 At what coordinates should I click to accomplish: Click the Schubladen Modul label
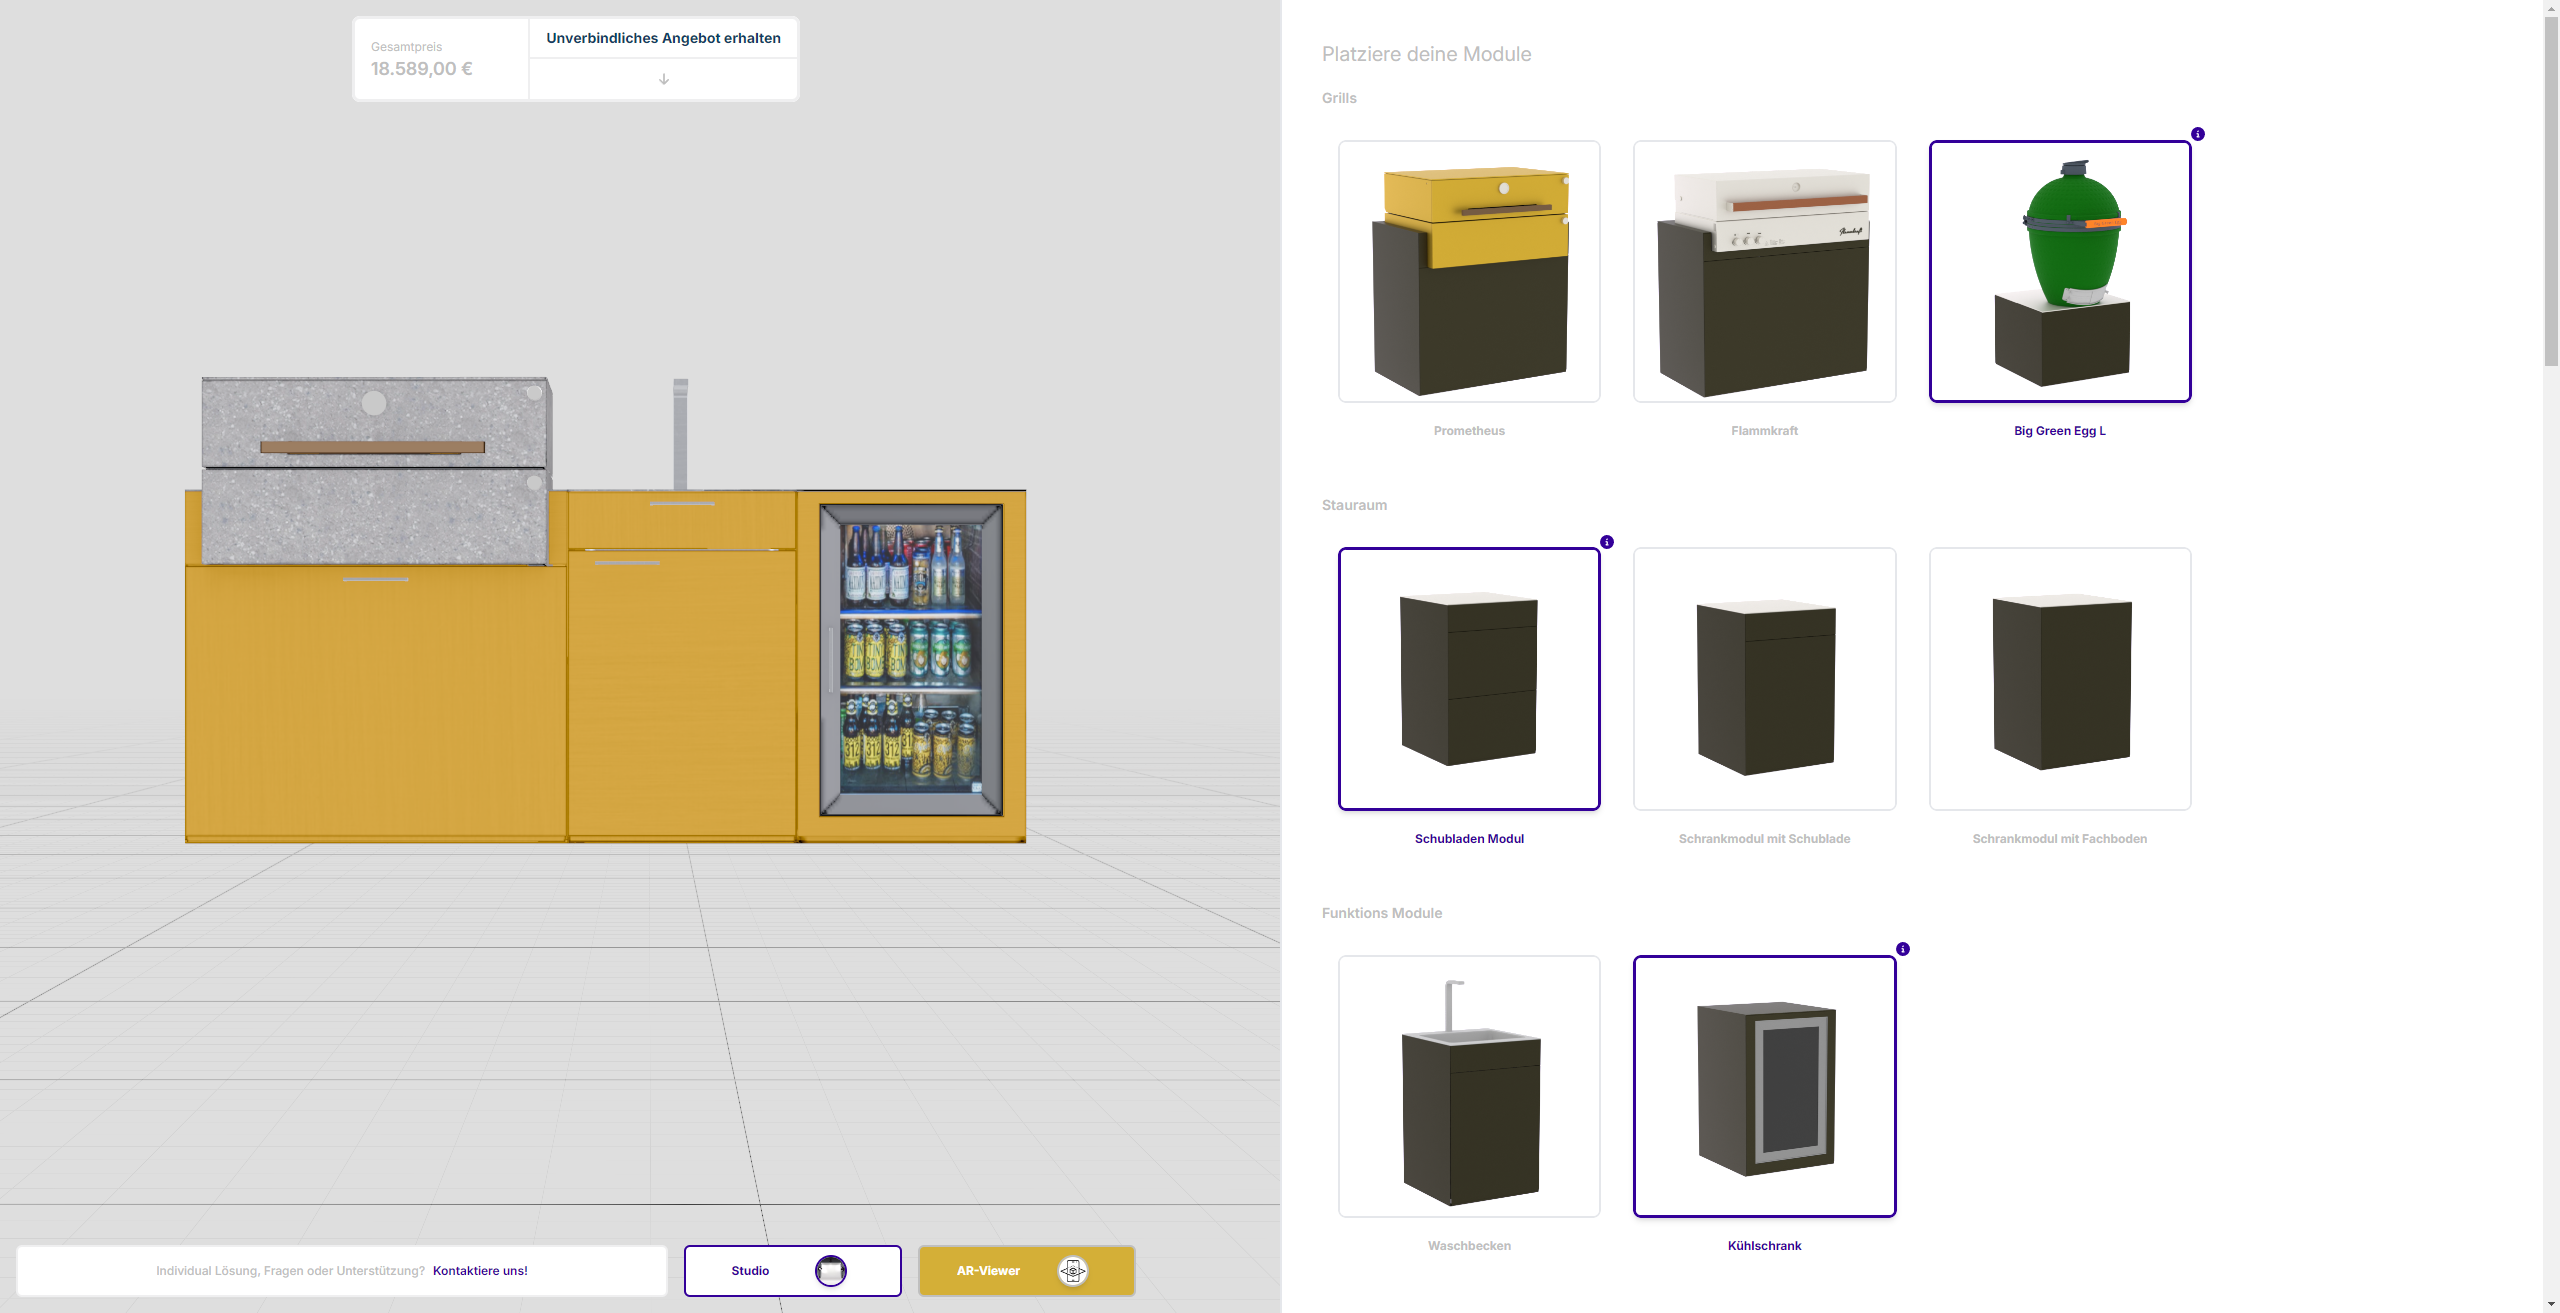(x=1469, y=839)
